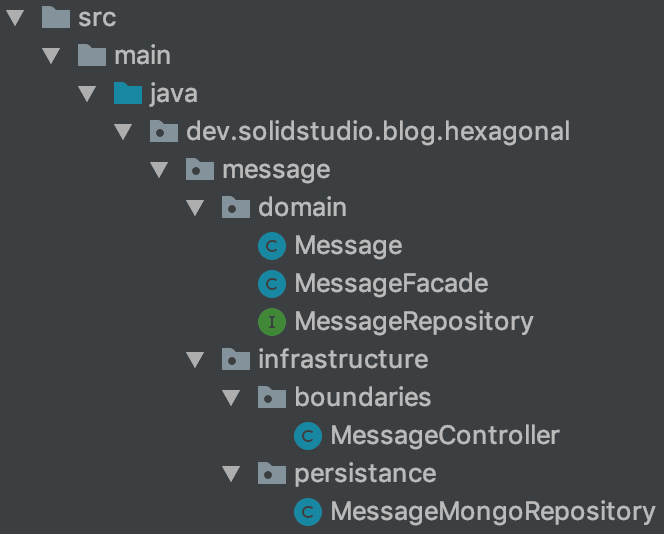The height and width of the screenshot is (534, 664).
Task: Click the MessageRepository interface icon
Action: [272, 322]
